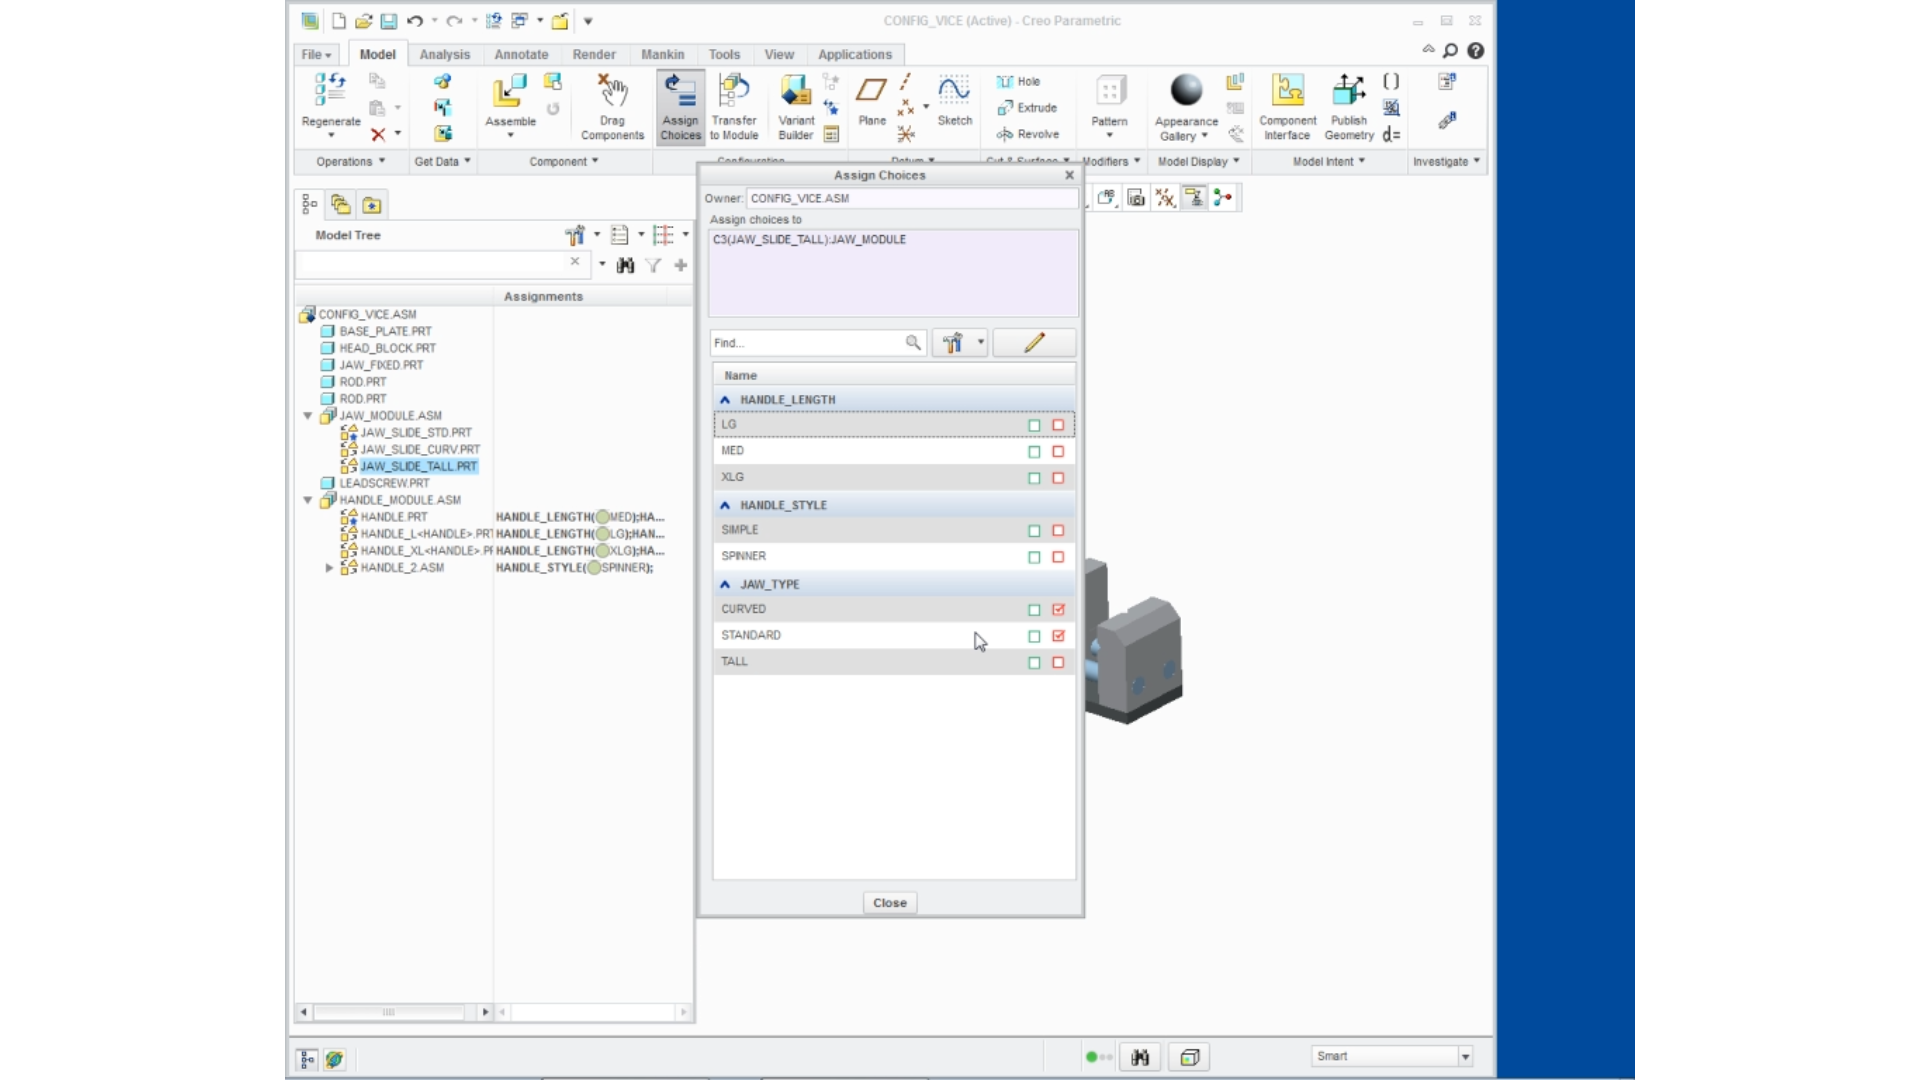
Task: Check the green include box for SPINNER
Action: pyautogui.click(x=1034, y=557)
